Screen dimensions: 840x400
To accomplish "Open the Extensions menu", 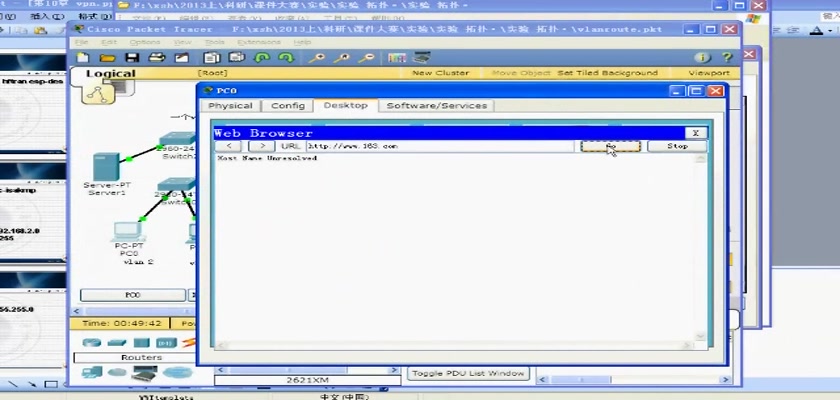I will 259,42.
